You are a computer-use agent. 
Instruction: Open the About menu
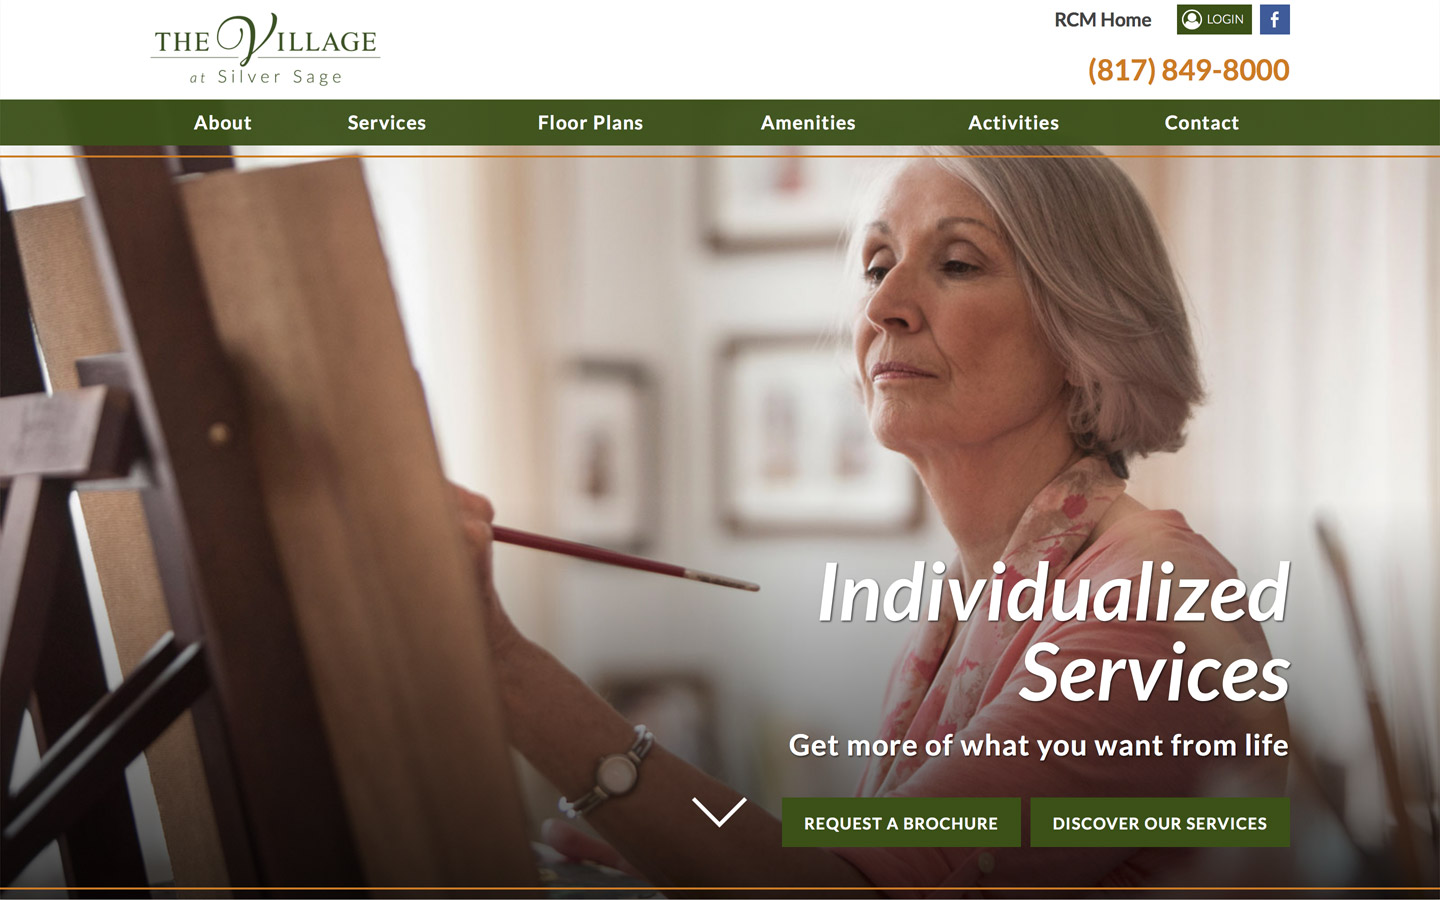pos(222,123)
